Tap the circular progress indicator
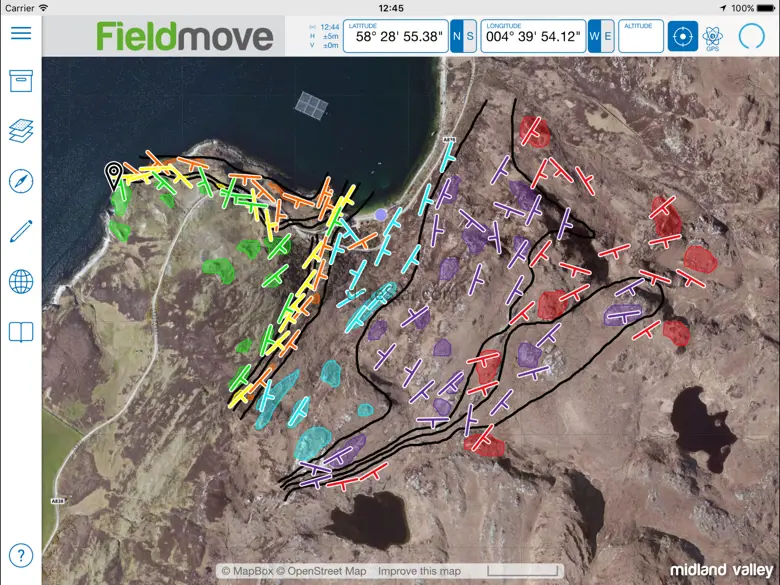780x585 pixels. pyautogui.click(x=751, y=36)
